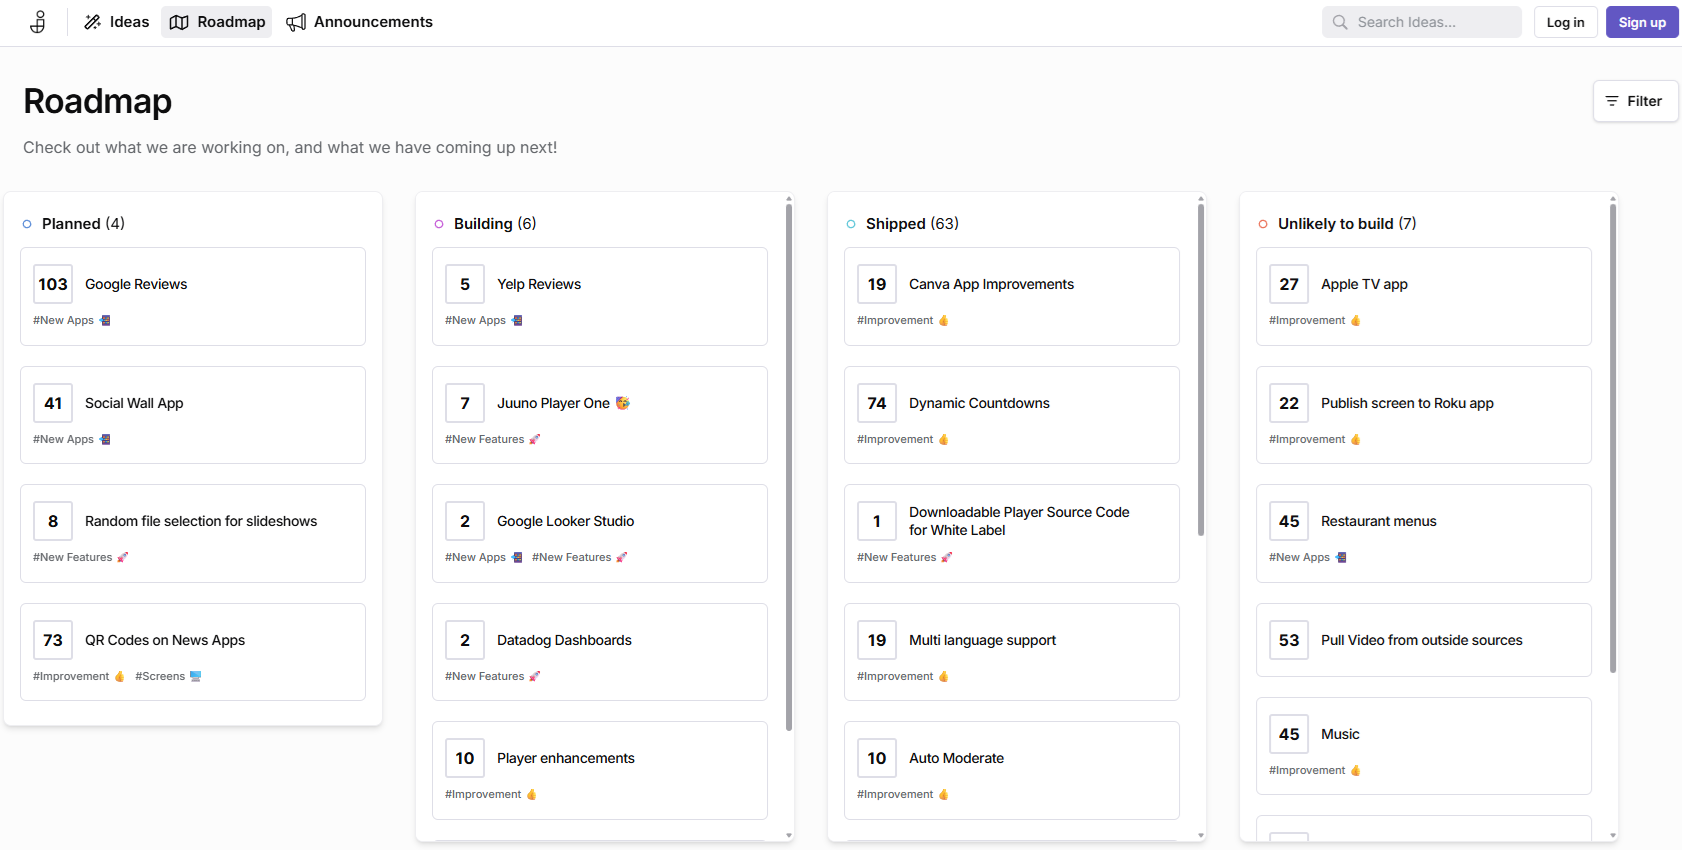Upvote Random file selection for slideshows
Viewport: 1682px width, 850px height.
click(x=53, y=521)
